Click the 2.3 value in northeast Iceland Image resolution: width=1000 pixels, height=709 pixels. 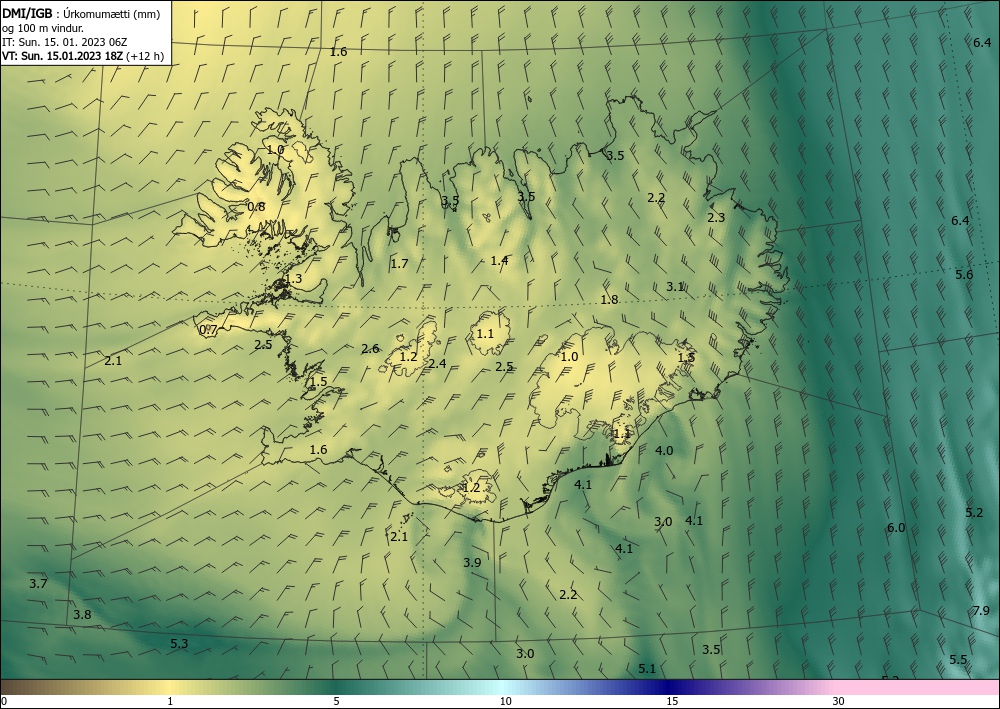pos(716,217)
